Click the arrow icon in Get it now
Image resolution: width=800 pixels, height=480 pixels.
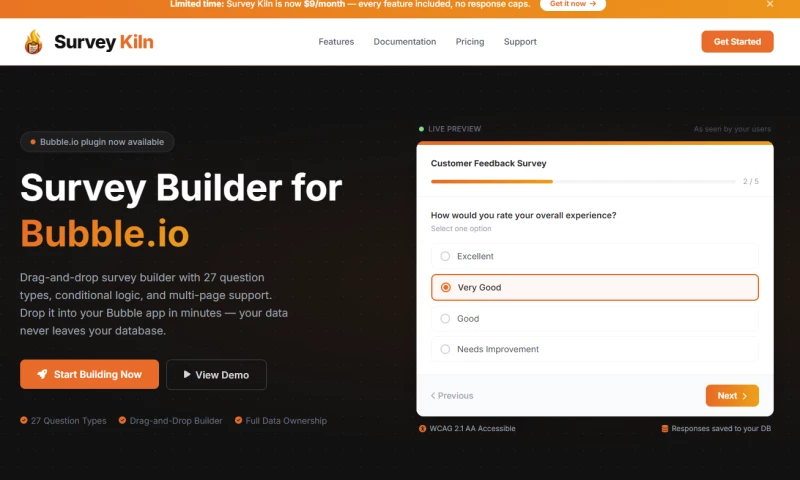(592, 4)
